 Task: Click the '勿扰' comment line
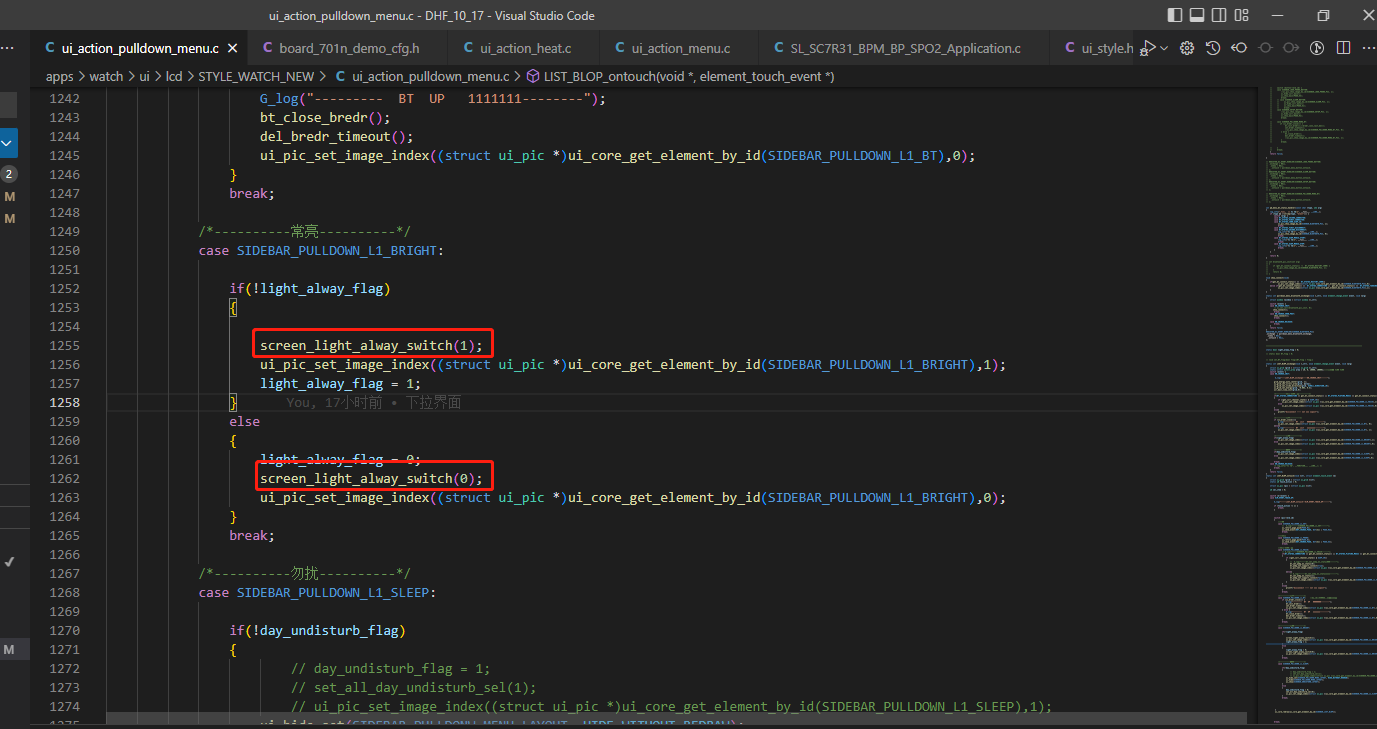pos(304,573)
